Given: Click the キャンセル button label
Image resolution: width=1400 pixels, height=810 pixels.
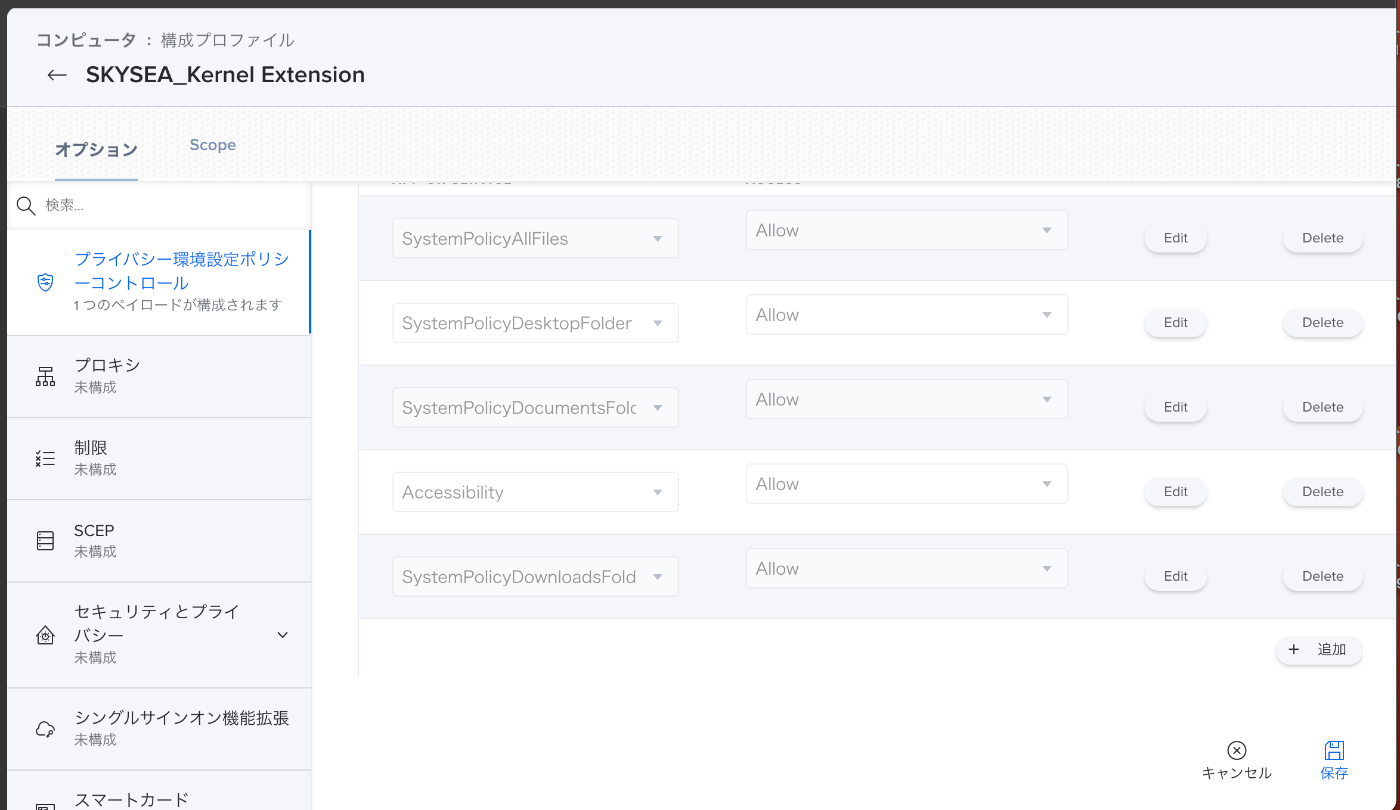Looking at the screenshot, I should [1237, 773].
